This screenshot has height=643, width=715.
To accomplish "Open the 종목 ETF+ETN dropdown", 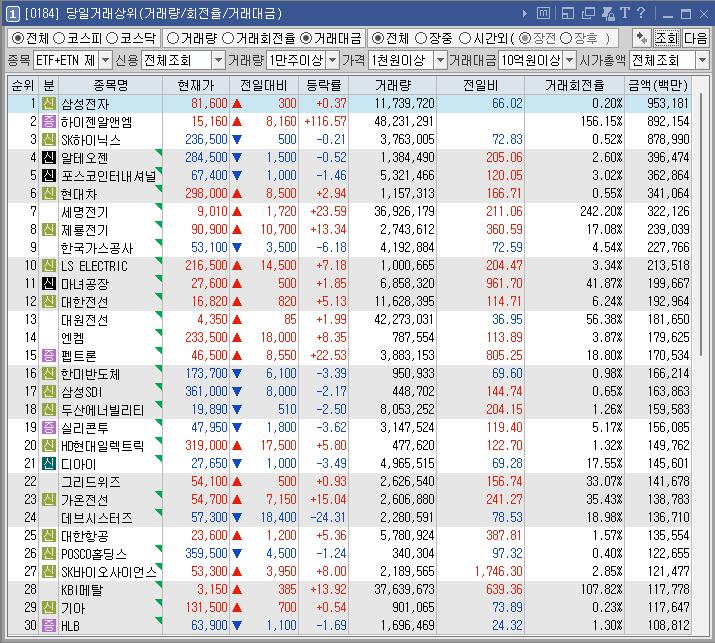I will point(105,60).
